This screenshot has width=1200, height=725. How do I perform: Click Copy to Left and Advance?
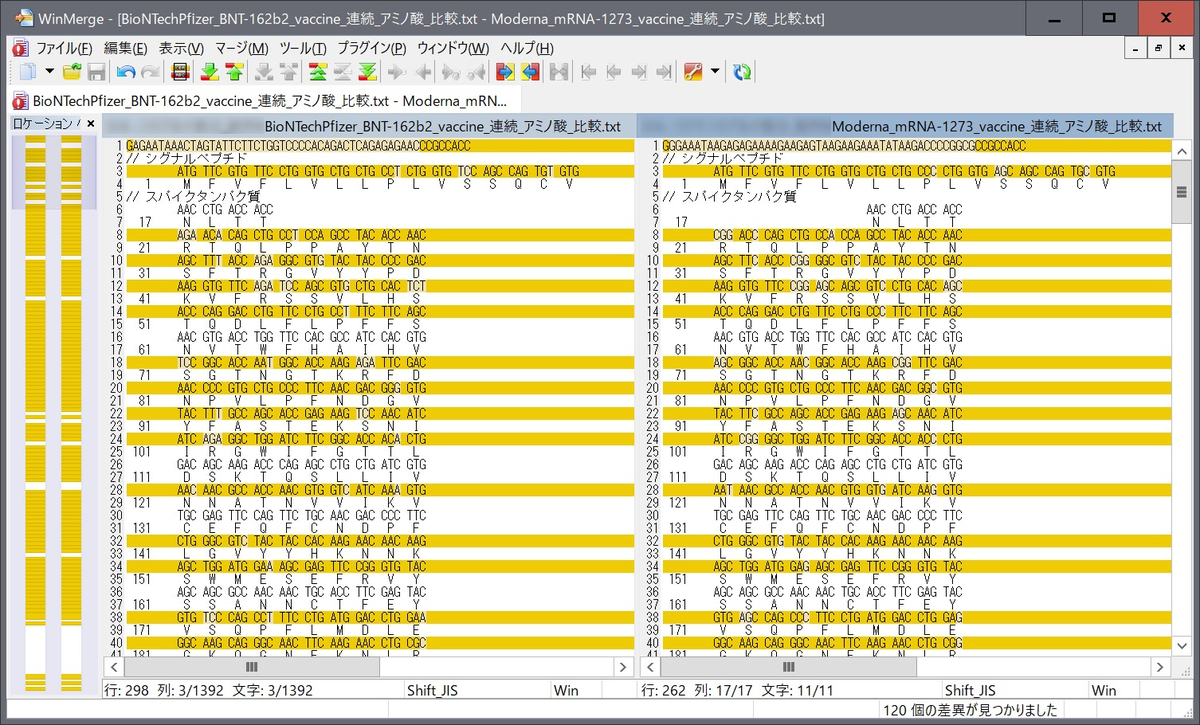[x=476, y=72]
